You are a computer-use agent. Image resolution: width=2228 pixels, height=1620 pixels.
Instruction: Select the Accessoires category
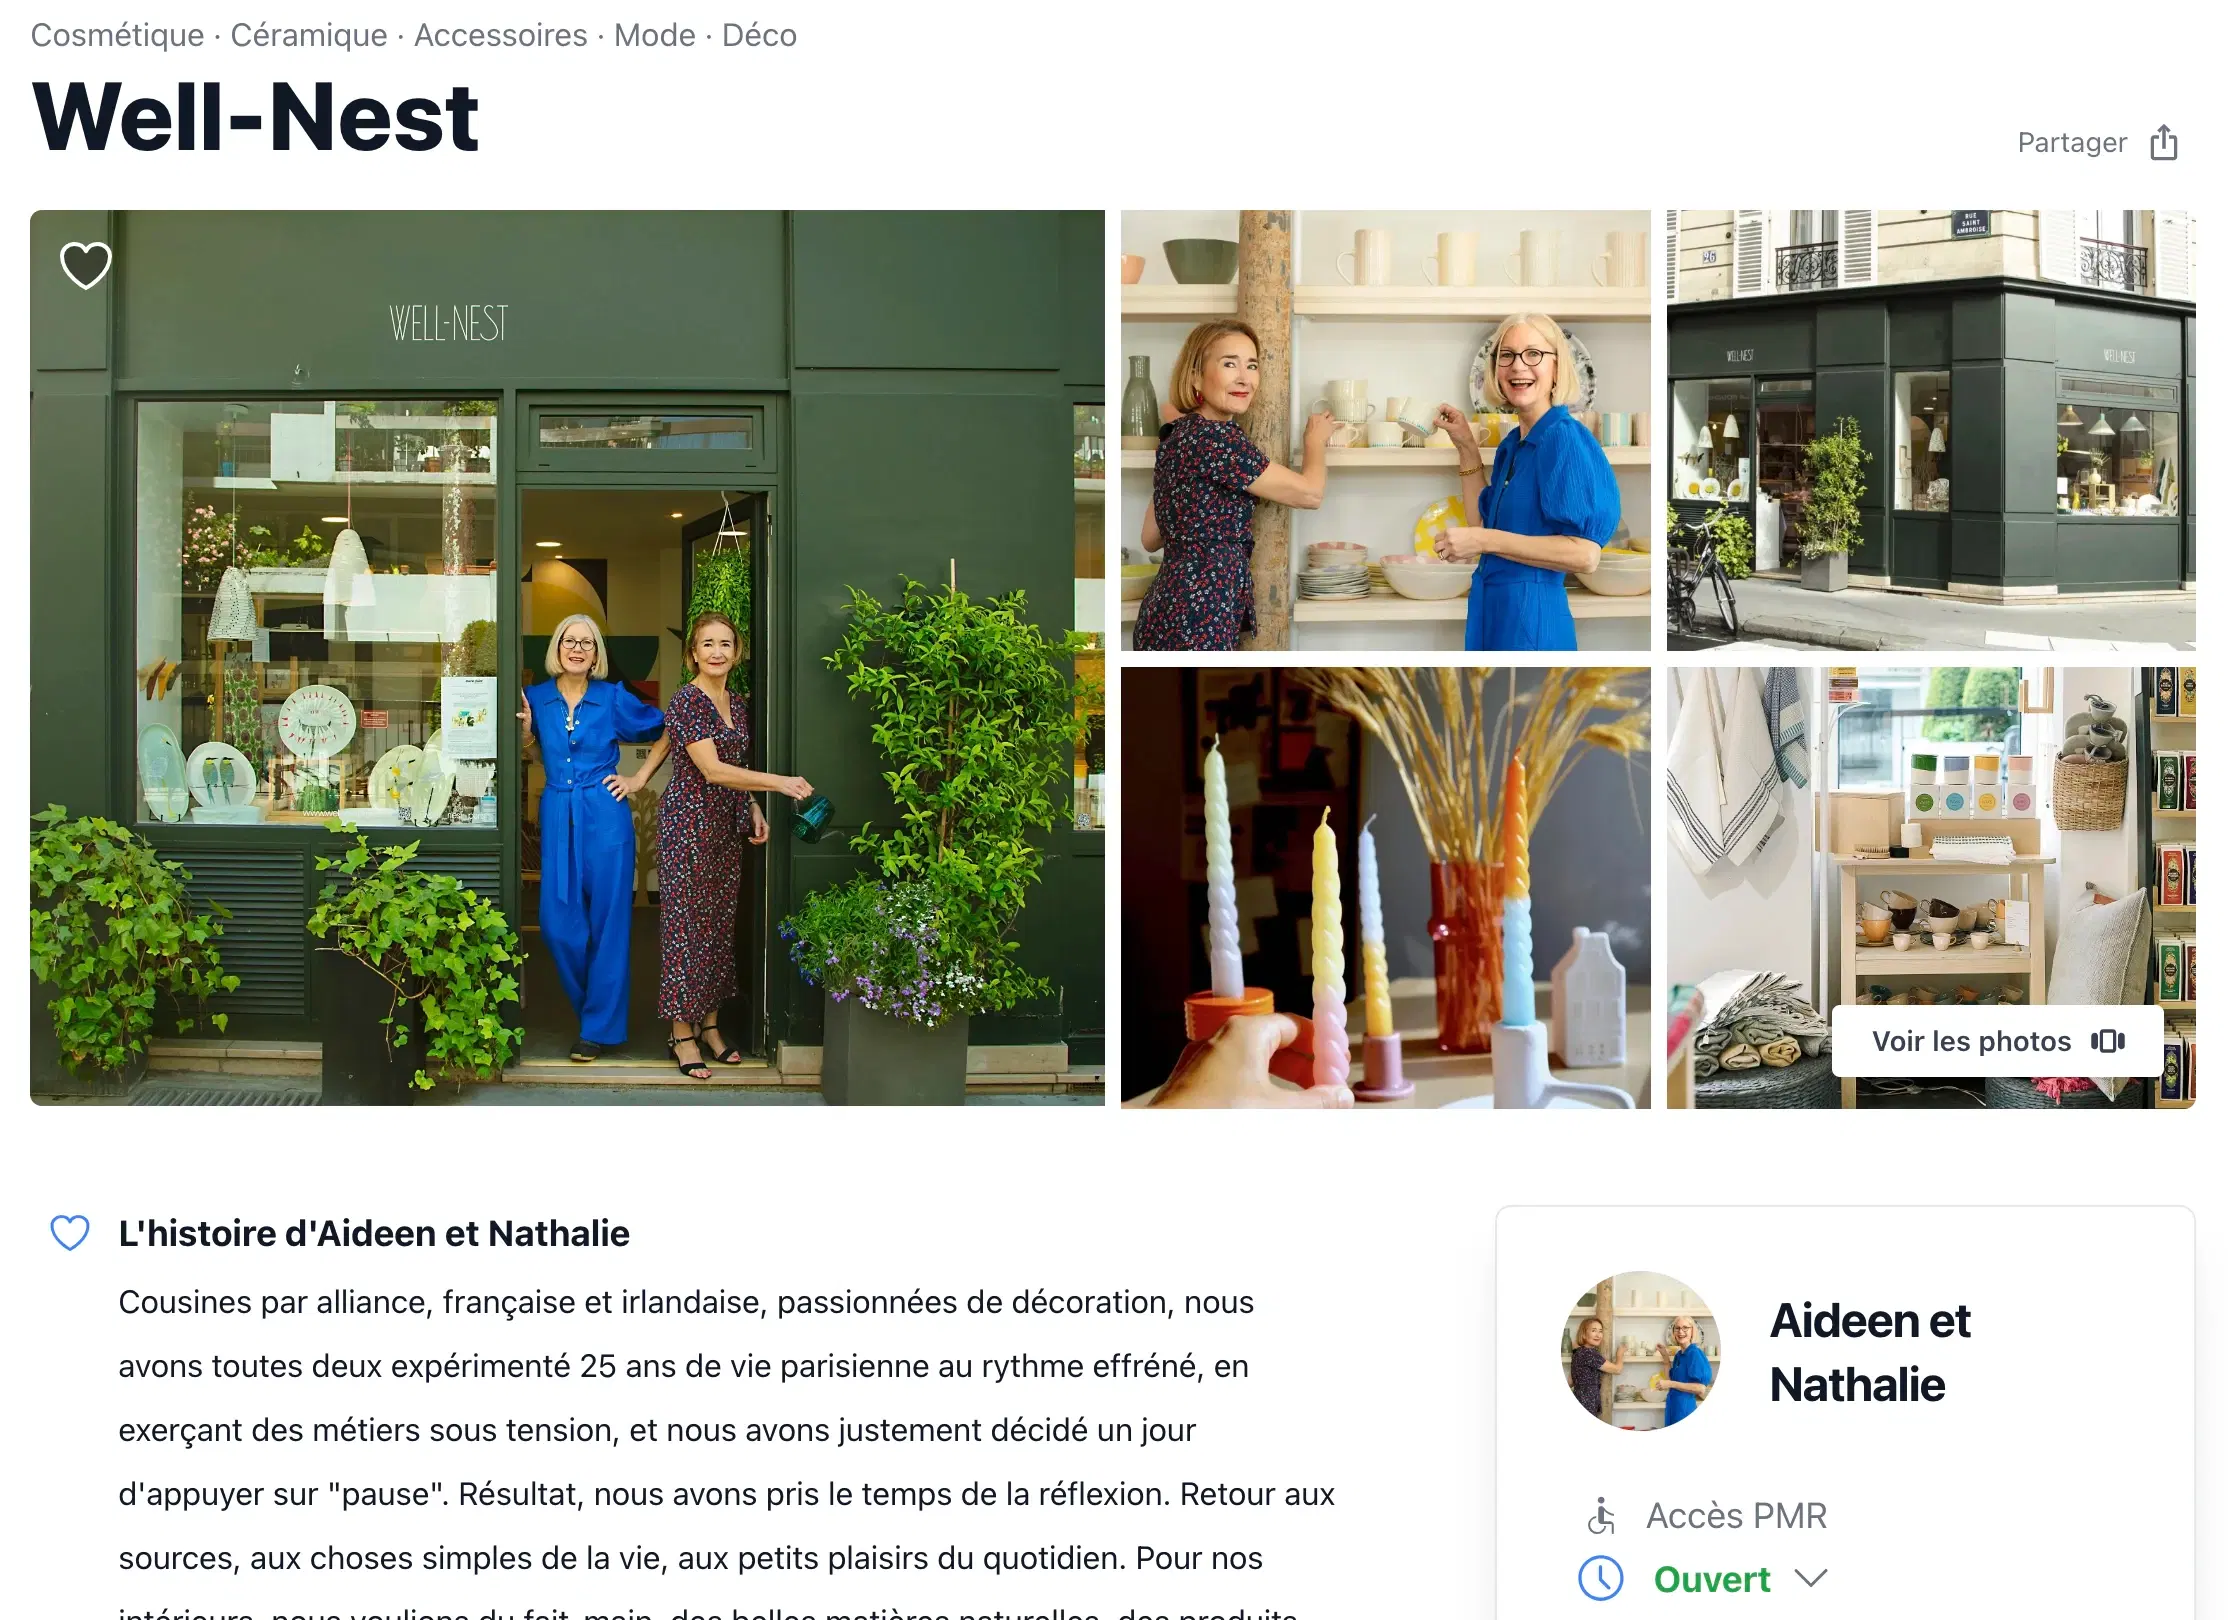point(501,35)
